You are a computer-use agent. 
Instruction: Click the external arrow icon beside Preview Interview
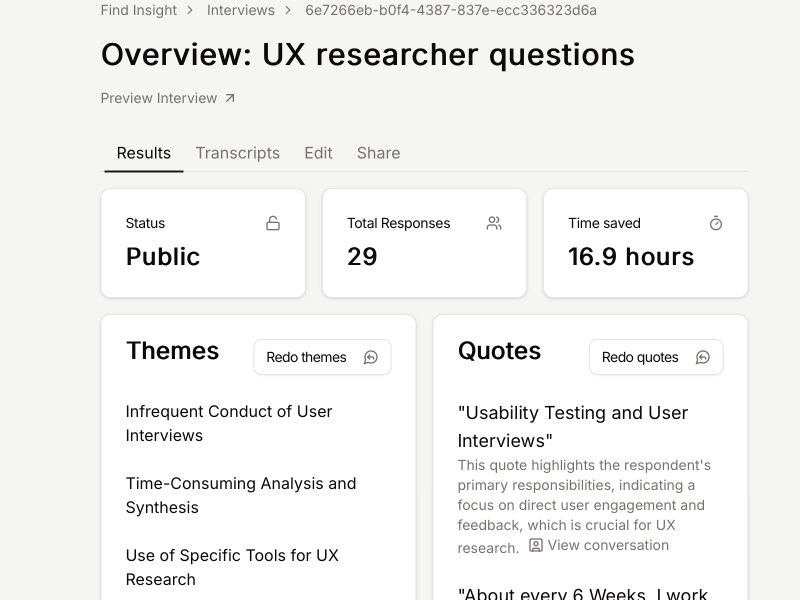click(x=230, y=98)
